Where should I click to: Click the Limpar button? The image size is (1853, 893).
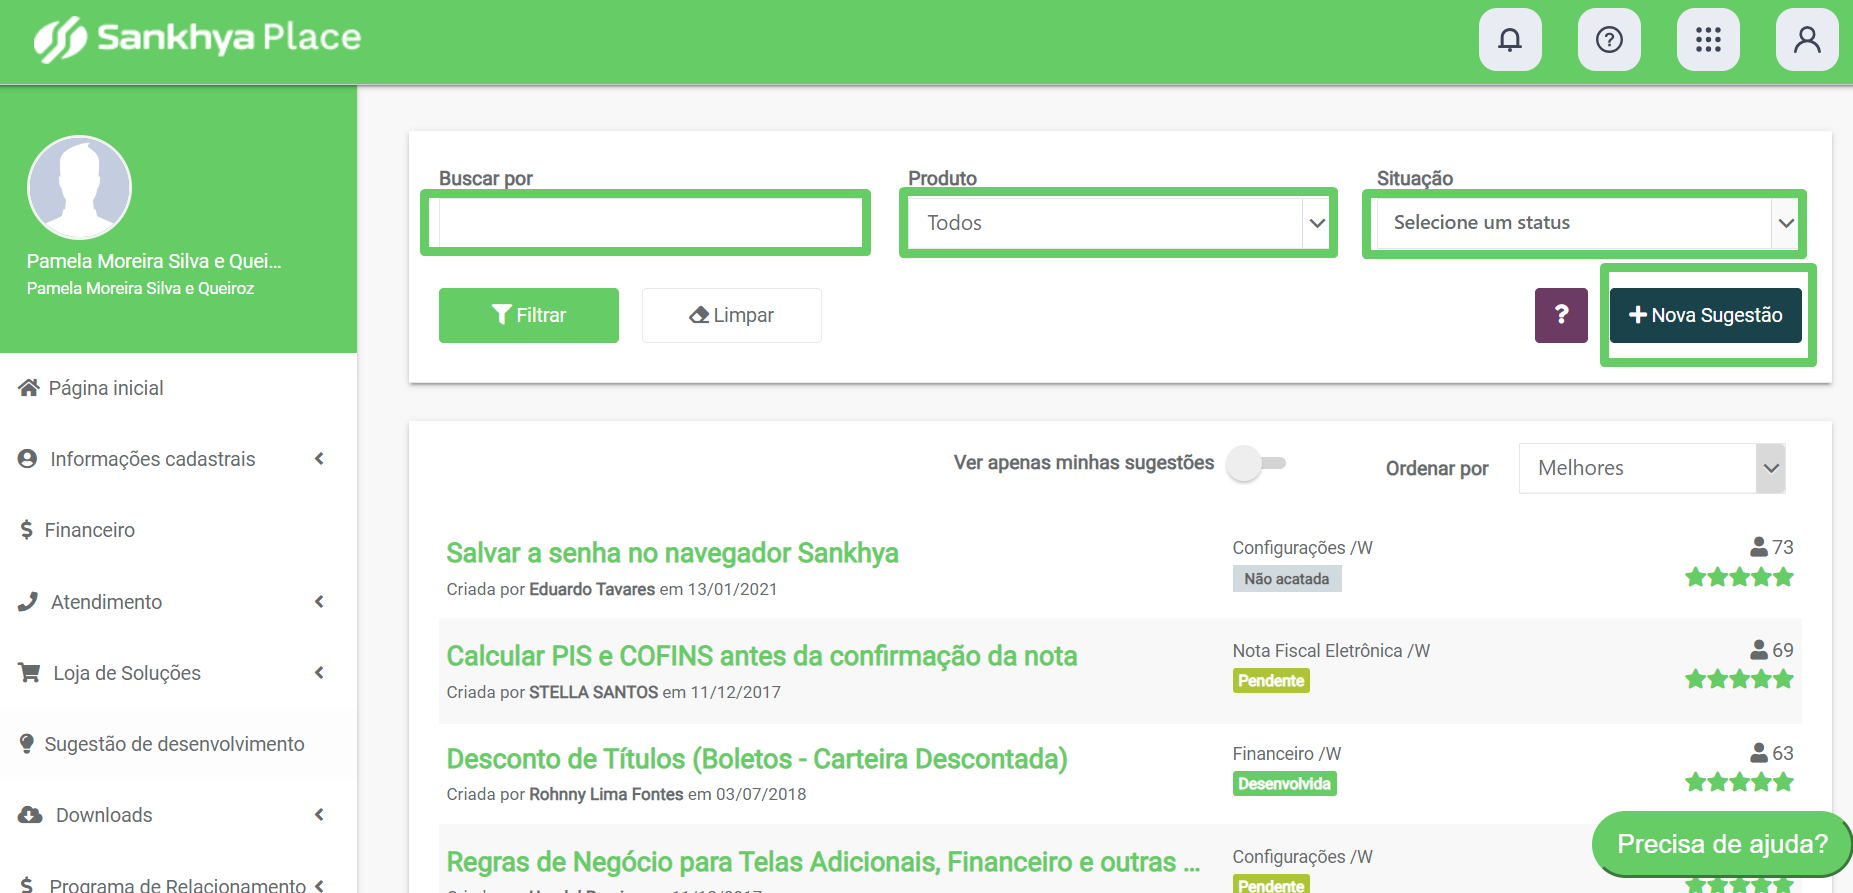(732, 316)
